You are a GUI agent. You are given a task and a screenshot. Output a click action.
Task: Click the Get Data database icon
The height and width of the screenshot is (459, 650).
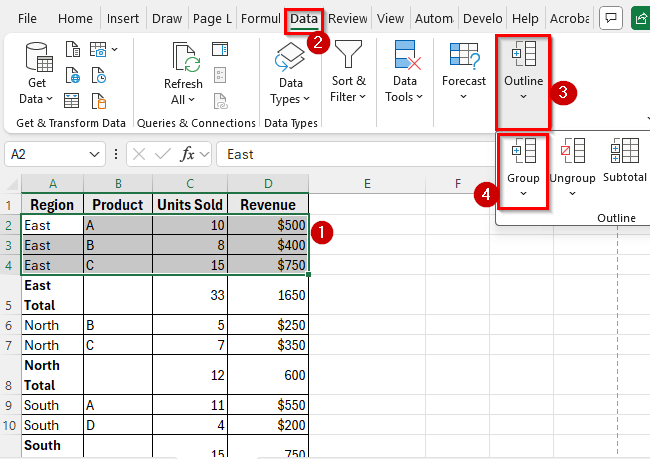pyautogui.click(x=39, y=57)
